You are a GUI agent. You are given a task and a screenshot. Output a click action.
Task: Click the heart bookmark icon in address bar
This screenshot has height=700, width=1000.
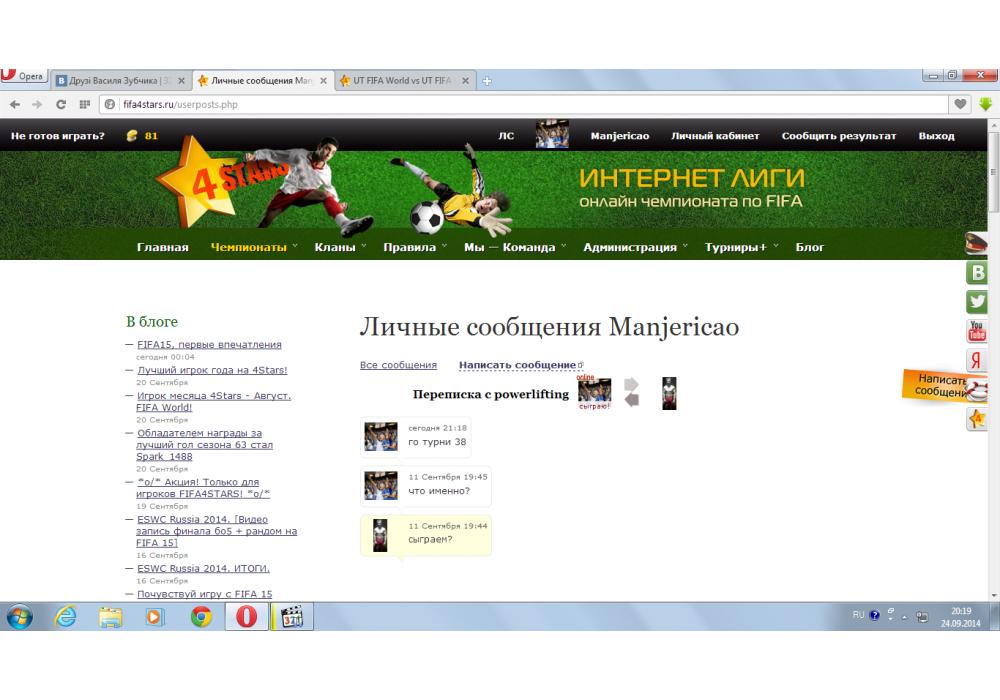pyautogui.click(x=961, y=104)
